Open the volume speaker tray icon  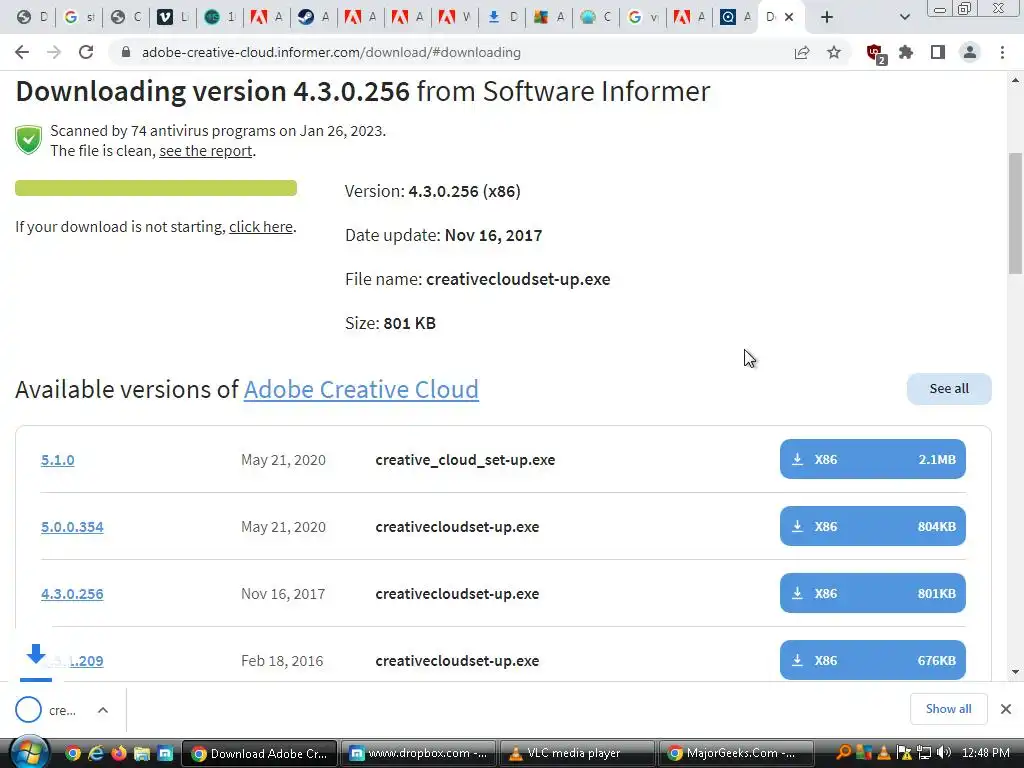[944, 753]
